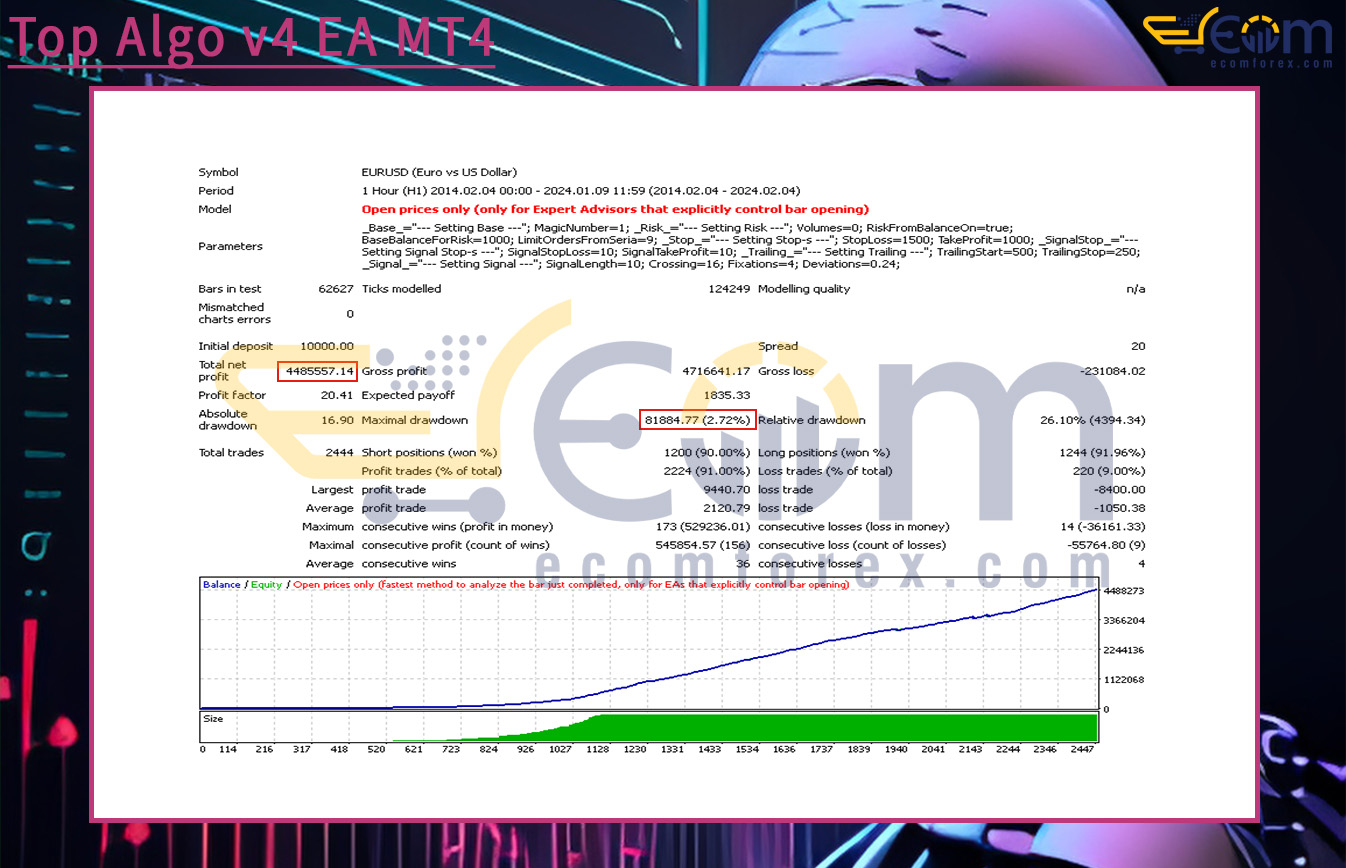The height and width of the screenshot is (868, 1346).
Task: Click the 'Symbol' row label
Action: click(218, 172)
